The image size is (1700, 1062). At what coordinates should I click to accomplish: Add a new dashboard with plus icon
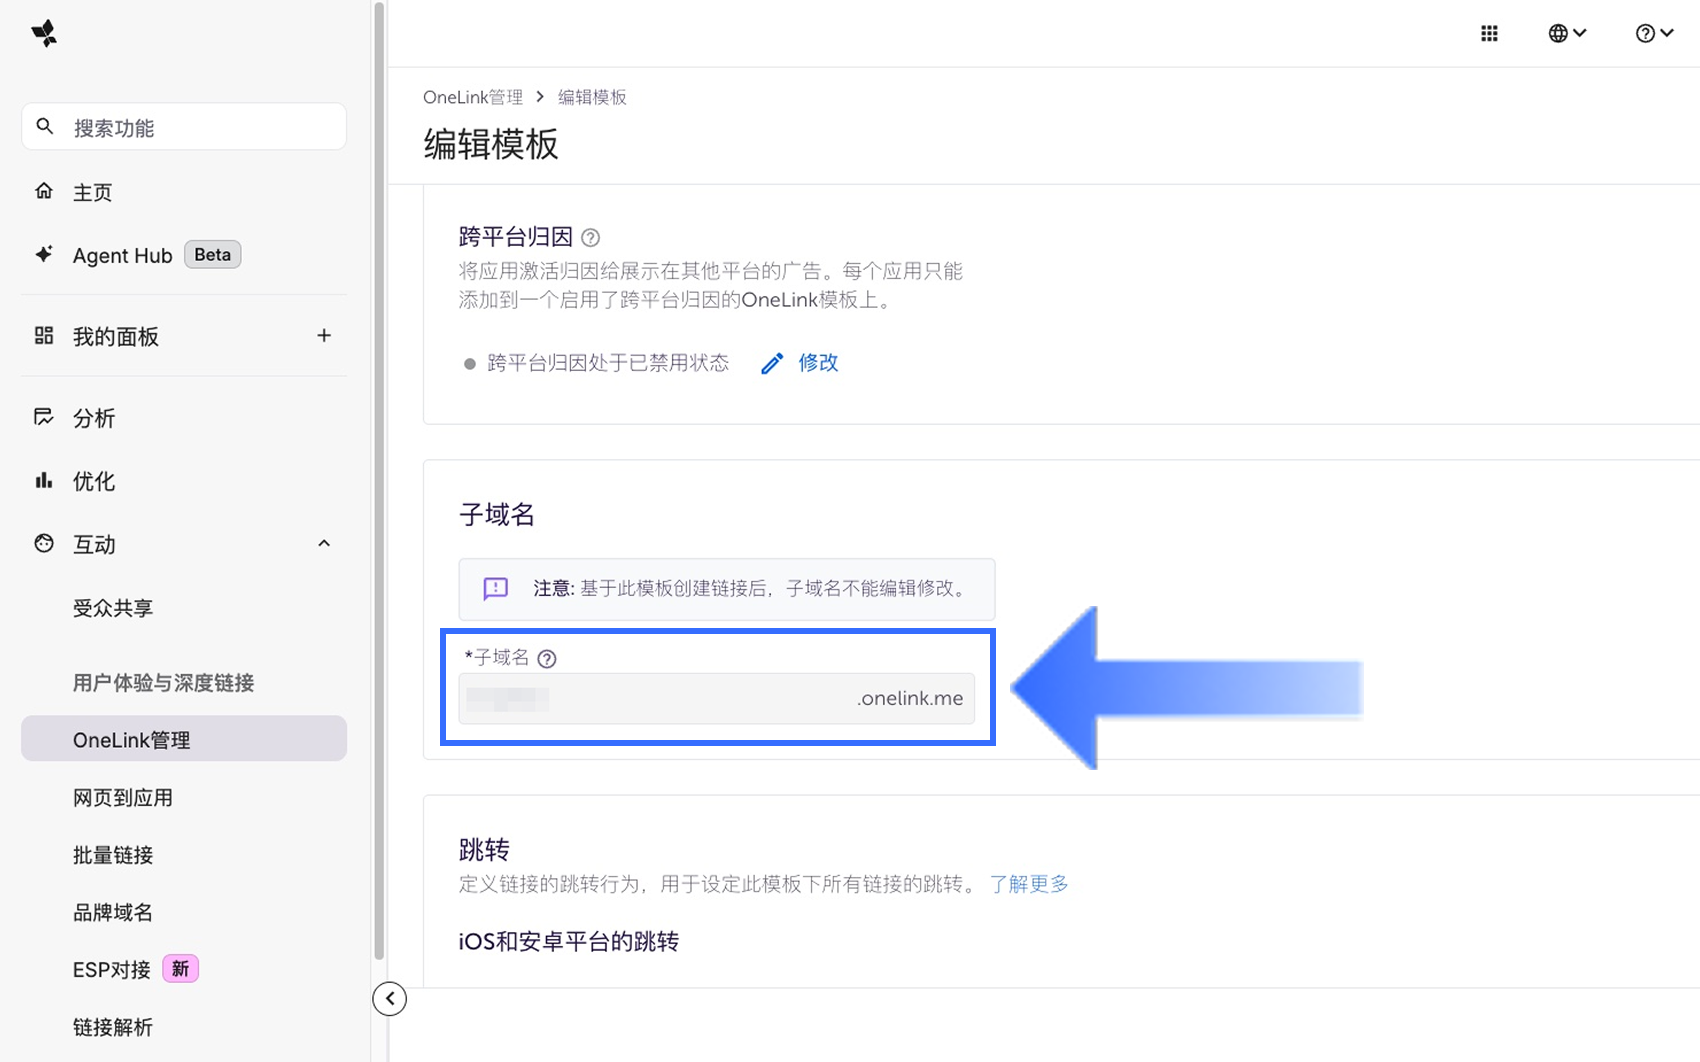coord(324,336)
